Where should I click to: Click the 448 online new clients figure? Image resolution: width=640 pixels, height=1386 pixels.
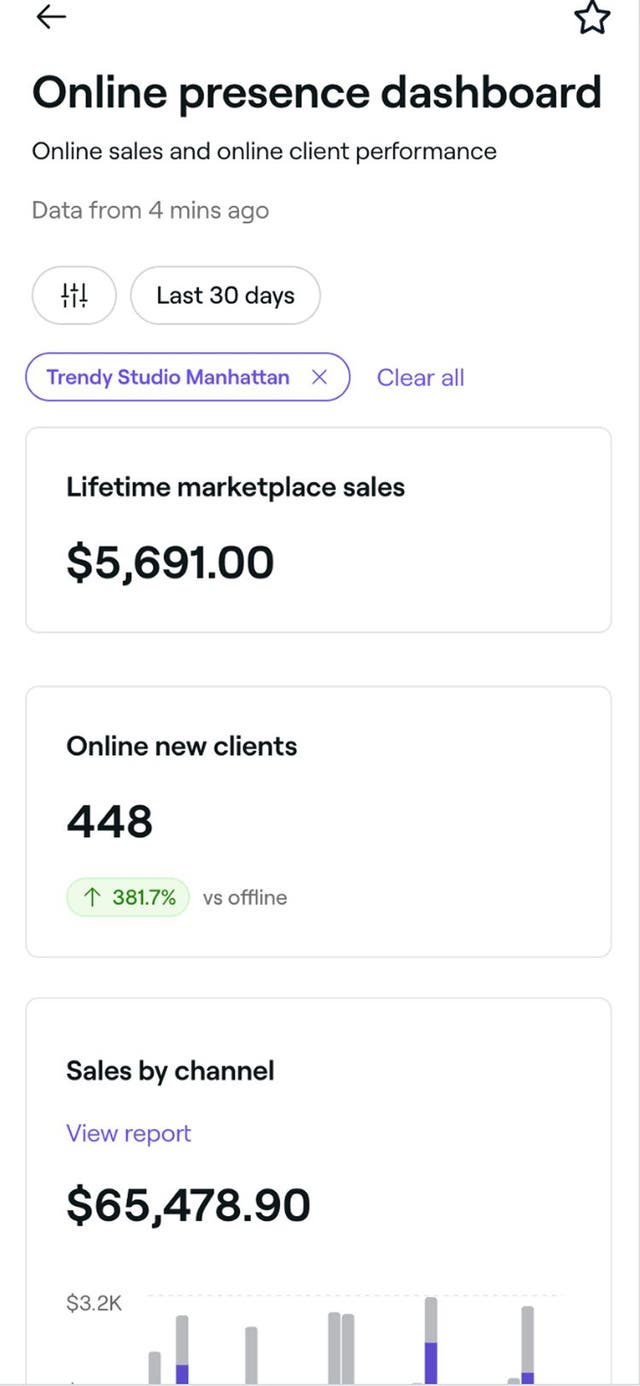[x=110, y=822]
